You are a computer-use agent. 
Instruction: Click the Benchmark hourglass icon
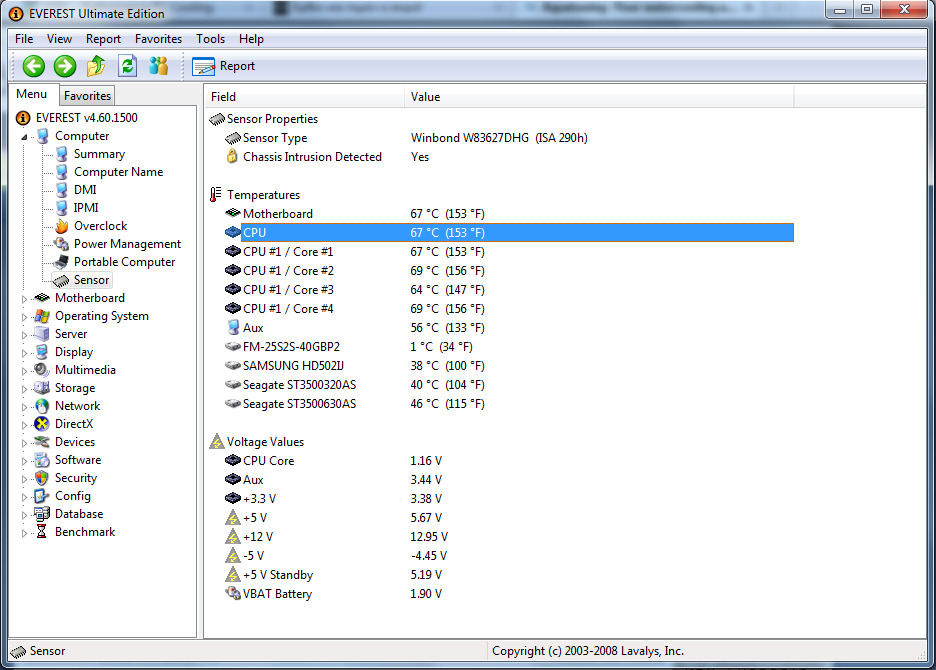coord(41,531)
